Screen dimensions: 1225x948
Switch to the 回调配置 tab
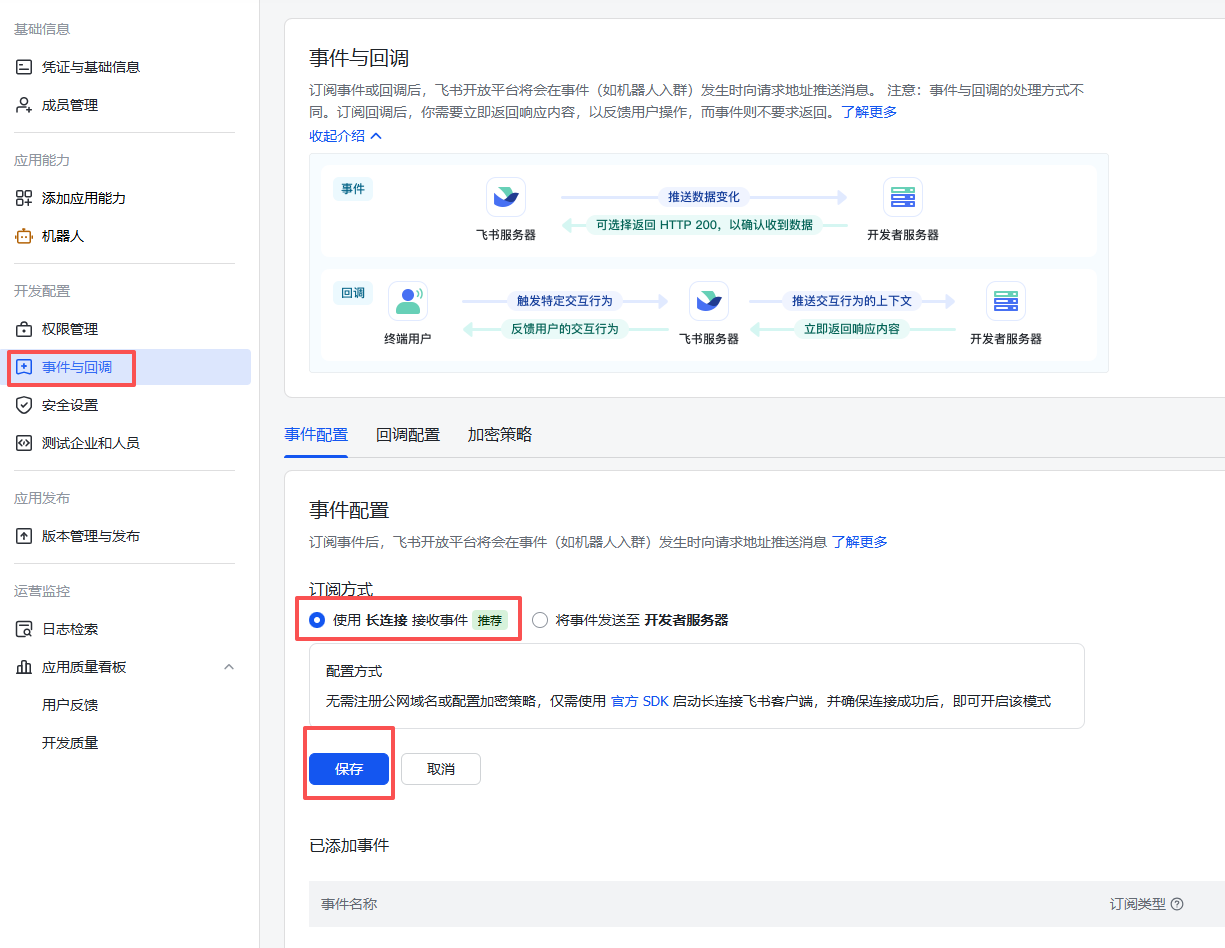(408, 435)
